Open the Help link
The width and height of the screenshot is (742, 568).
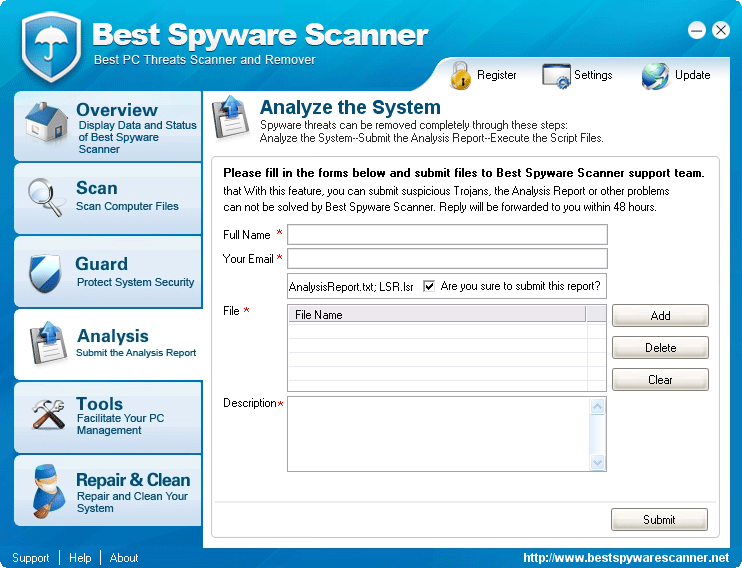coord(80,558)
